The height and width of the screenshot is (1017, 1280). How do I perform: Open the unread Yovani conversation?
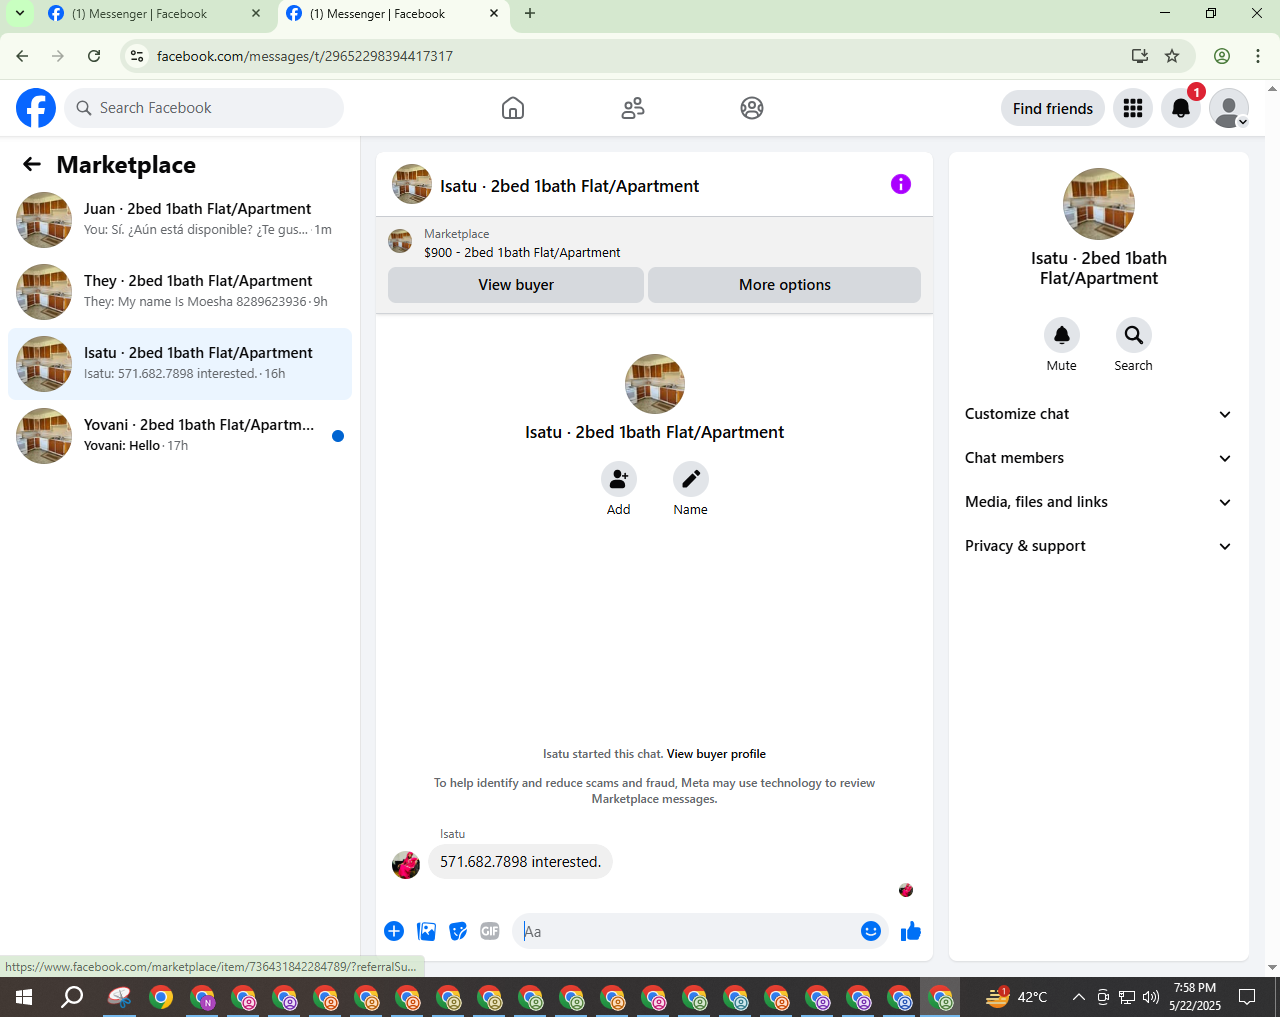pos(180,436)
